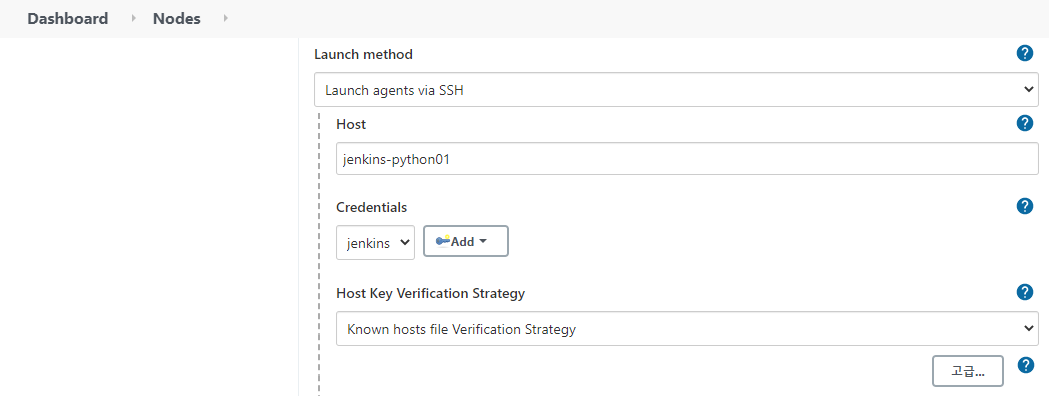This screenshot has height=396, width=1049.
Task: Focus the Host input field
Action: tap(687, 159)
